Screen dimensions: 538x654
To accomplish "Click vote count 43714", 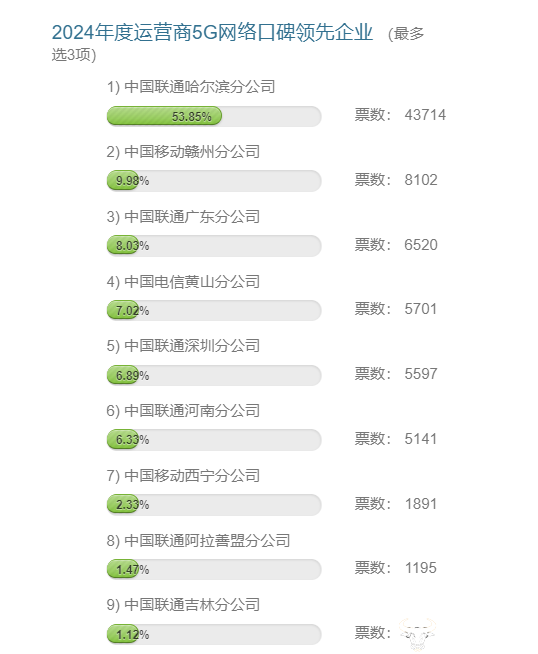I will (425, 115).
